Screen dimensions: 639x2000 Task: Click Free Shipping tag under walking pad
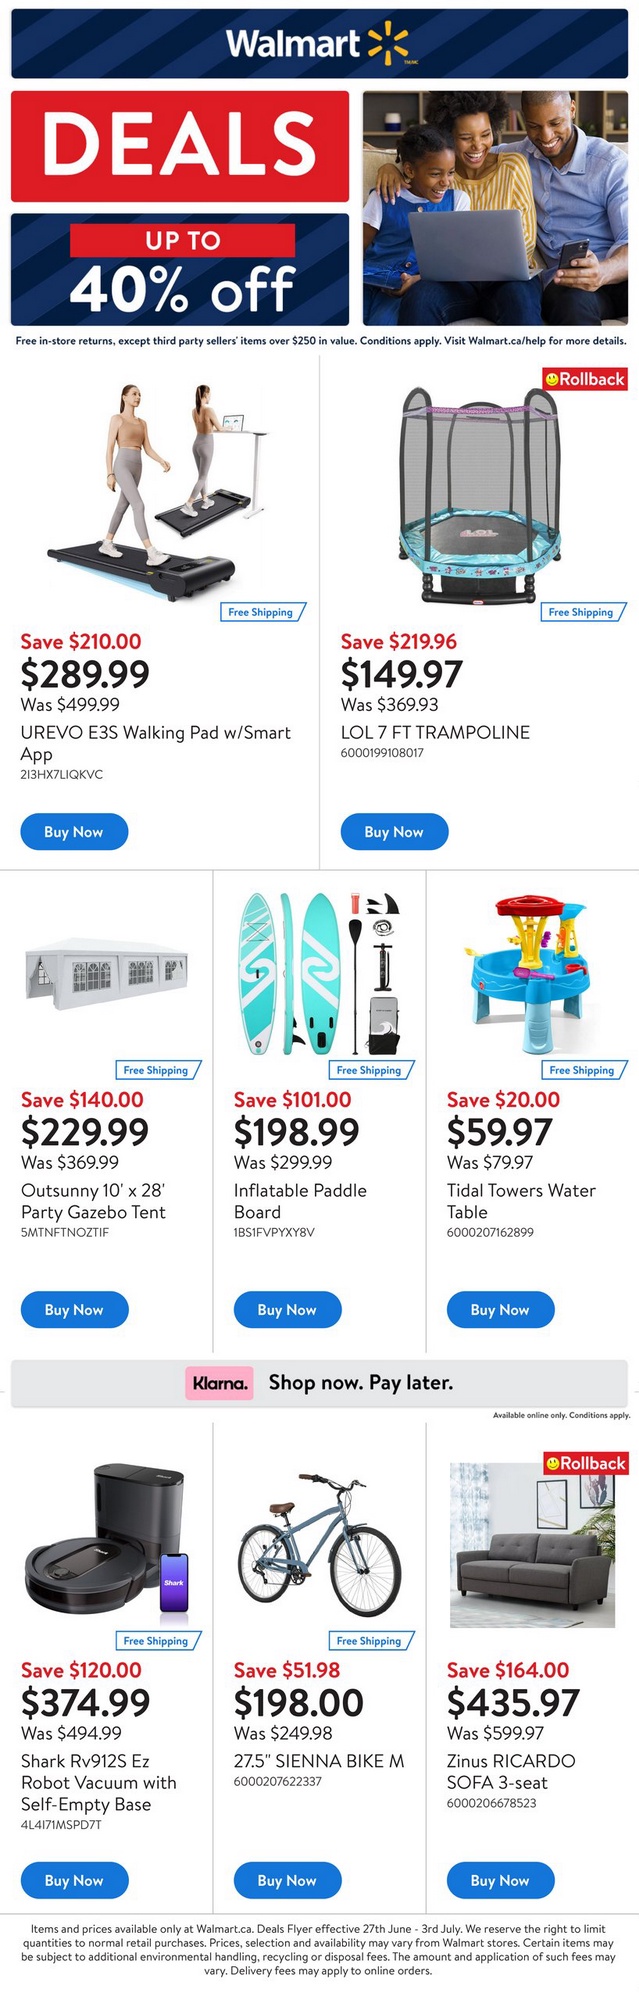click(261, 612)
